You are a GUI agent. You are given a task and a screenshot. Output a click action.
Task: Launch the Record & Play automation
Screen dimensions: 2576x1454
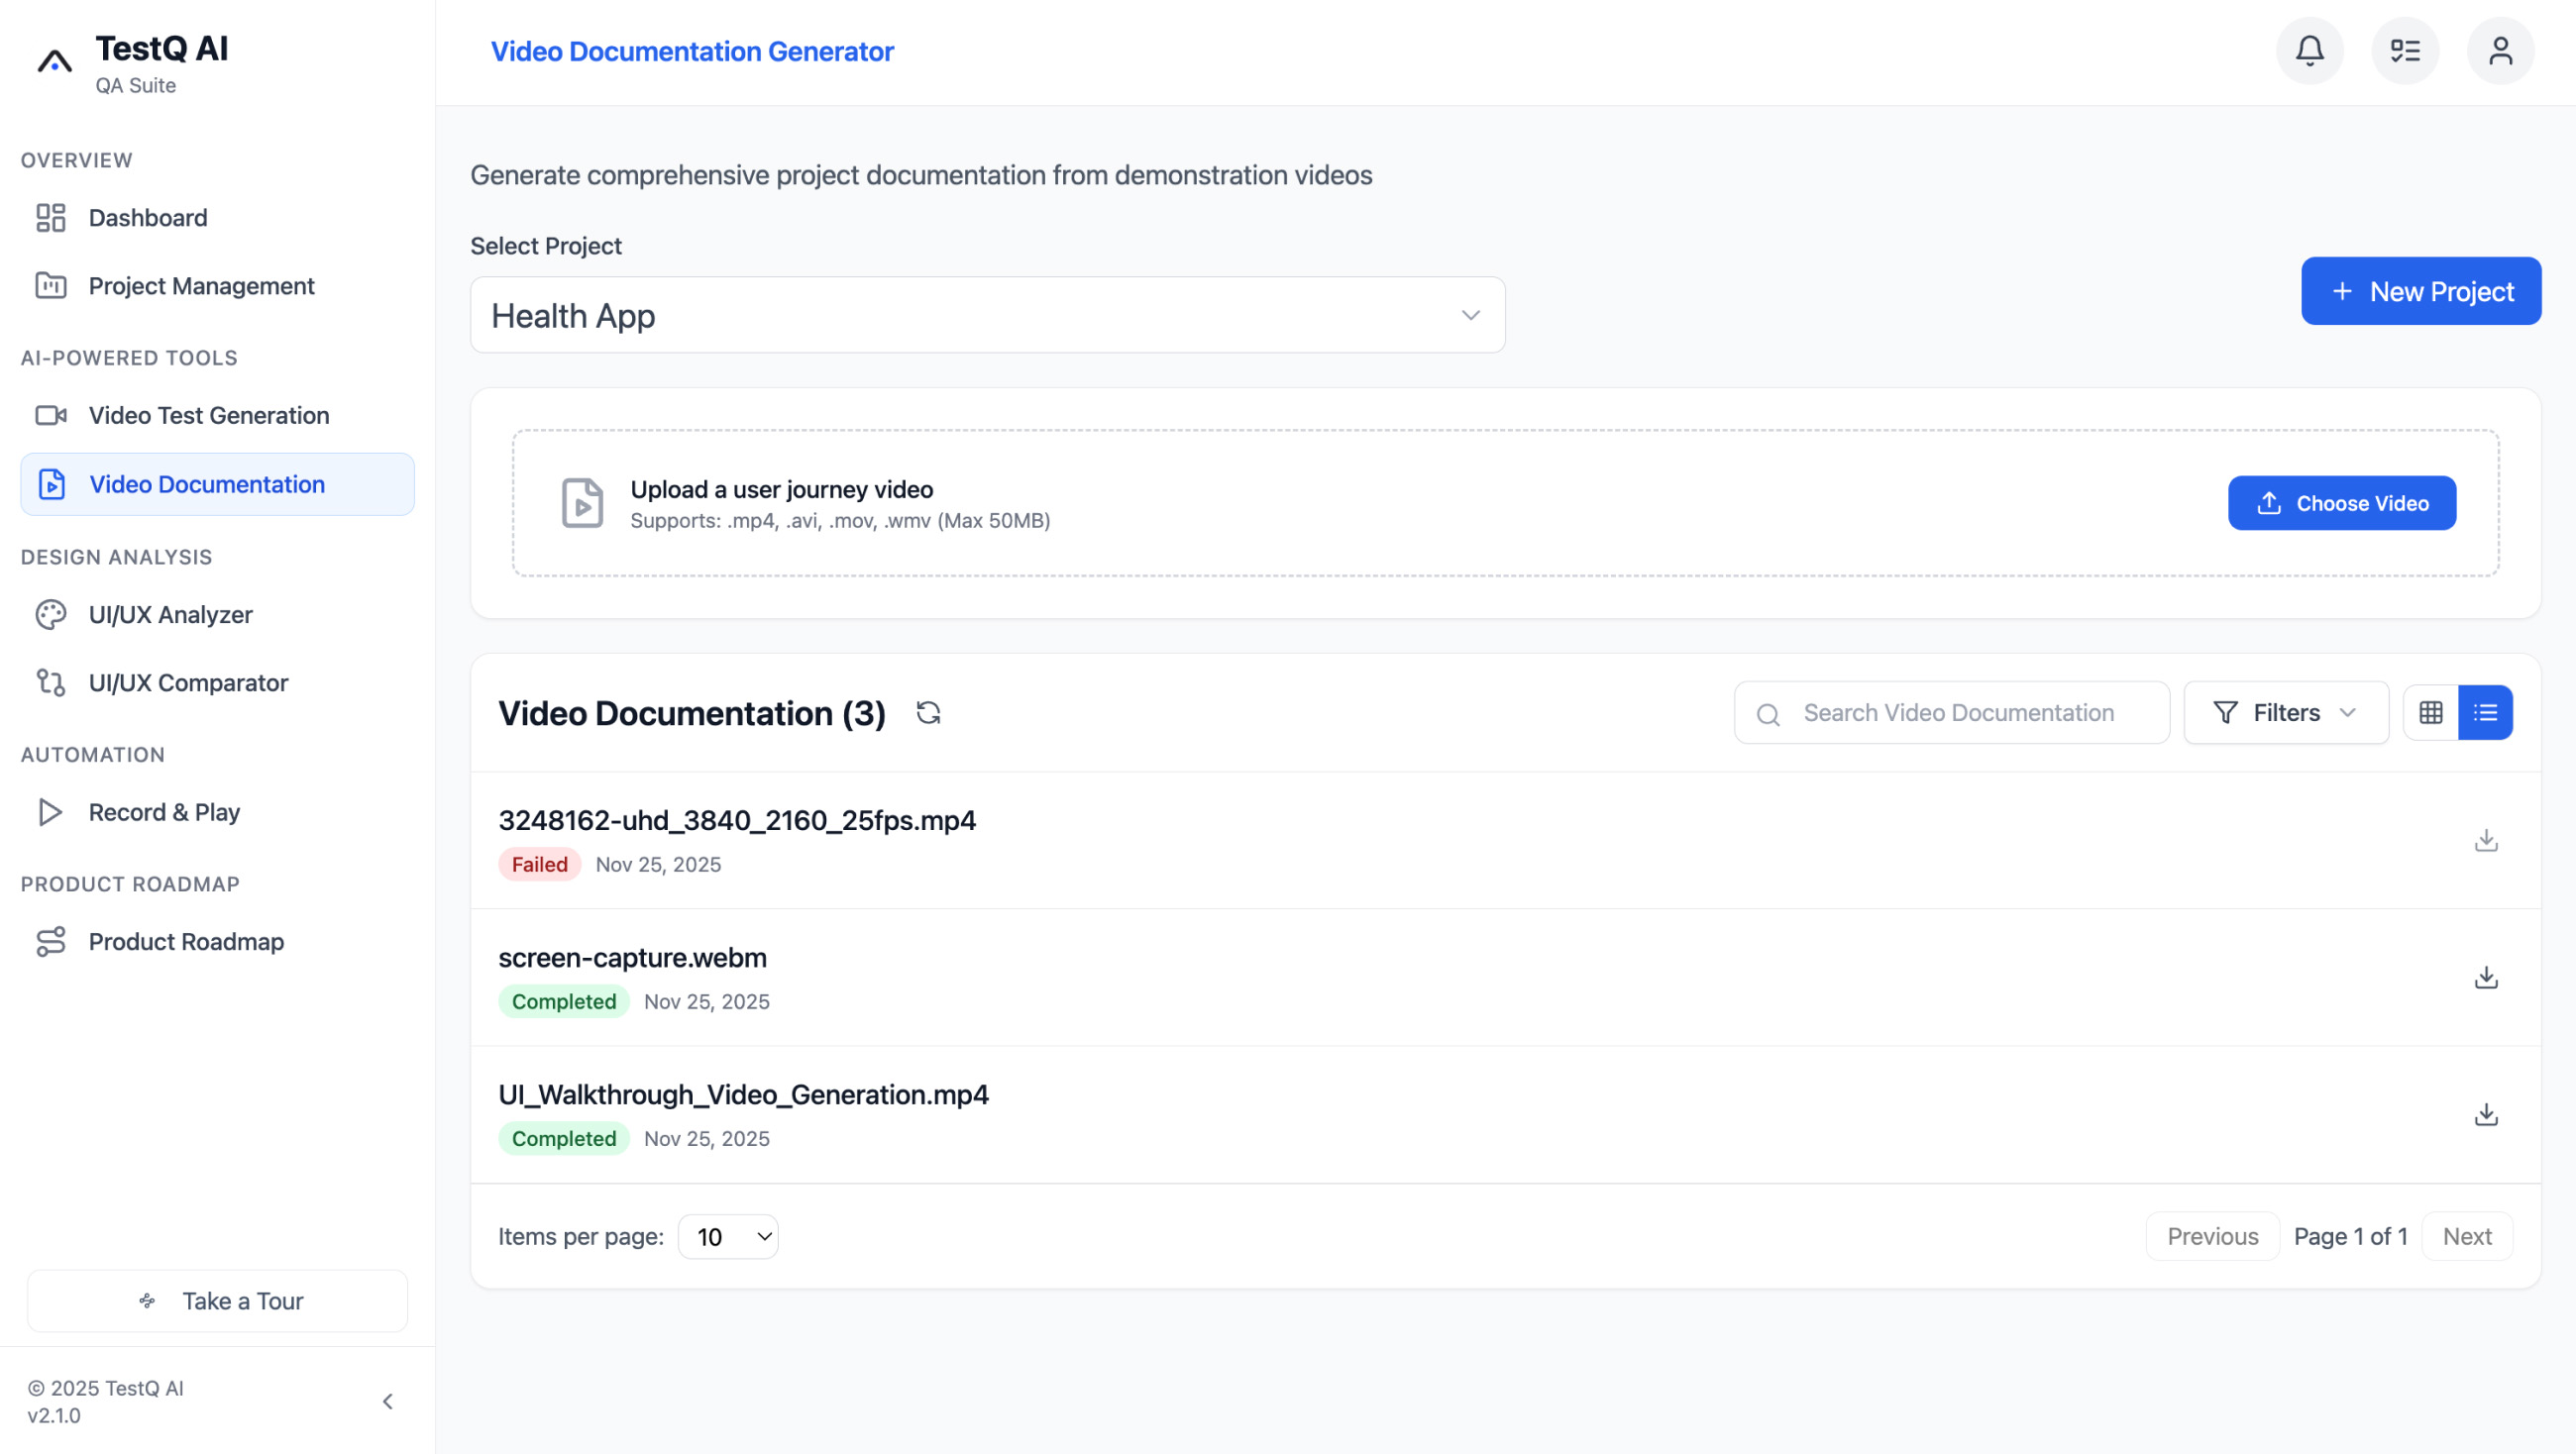[x=164, y=812]
